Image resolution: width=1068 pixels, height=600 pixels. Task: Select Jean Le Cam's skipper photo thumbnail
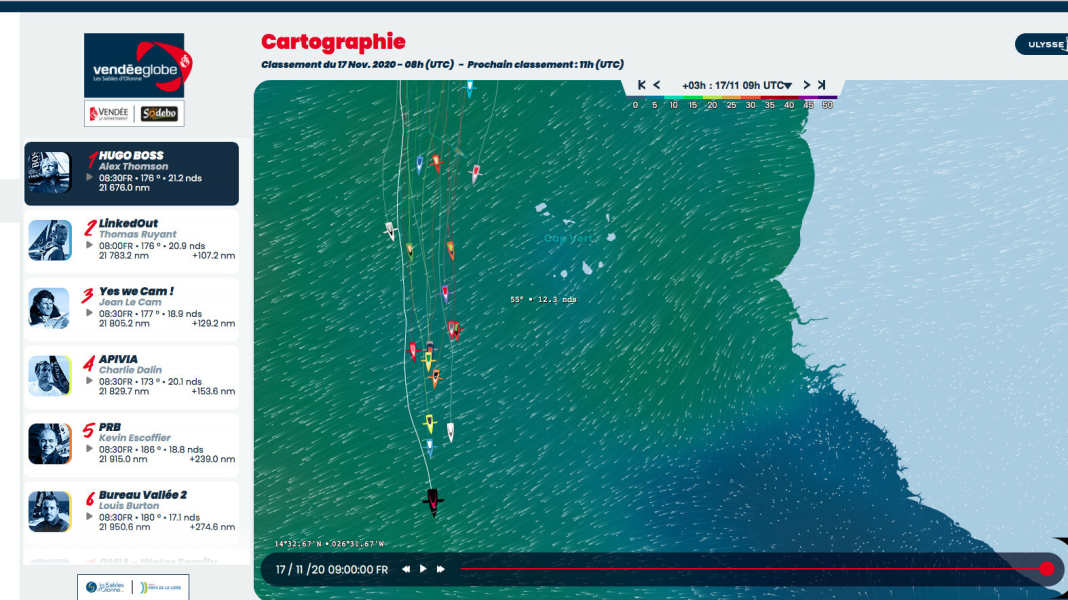tap(49, 308)
